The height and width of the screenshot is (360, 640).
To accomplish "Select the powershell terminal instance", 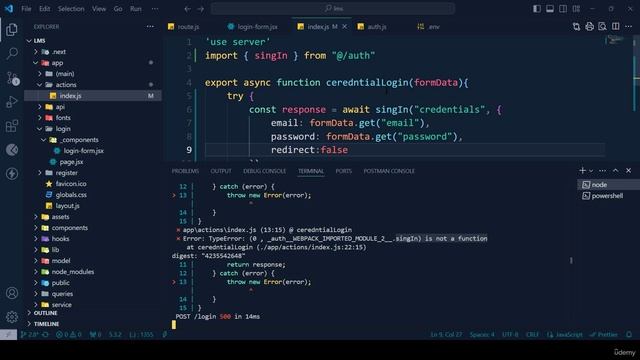I will [x=607, y=196].
